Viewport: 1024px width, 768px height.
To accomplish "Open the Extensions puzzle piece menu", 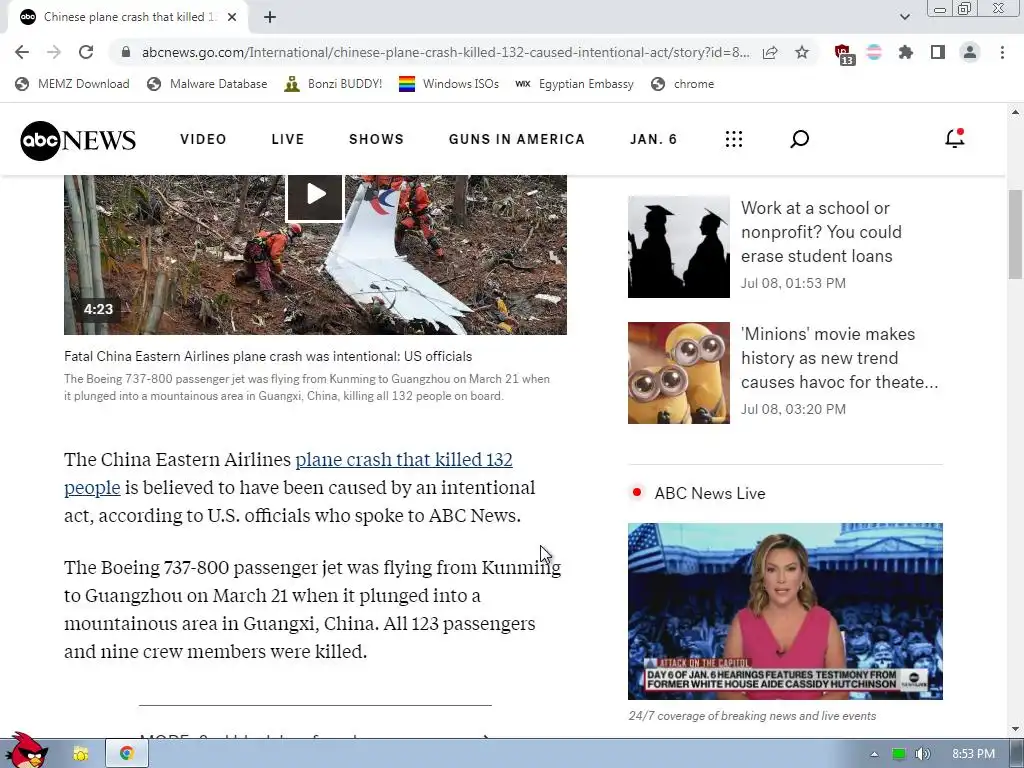I will click(x=906, y=52).
